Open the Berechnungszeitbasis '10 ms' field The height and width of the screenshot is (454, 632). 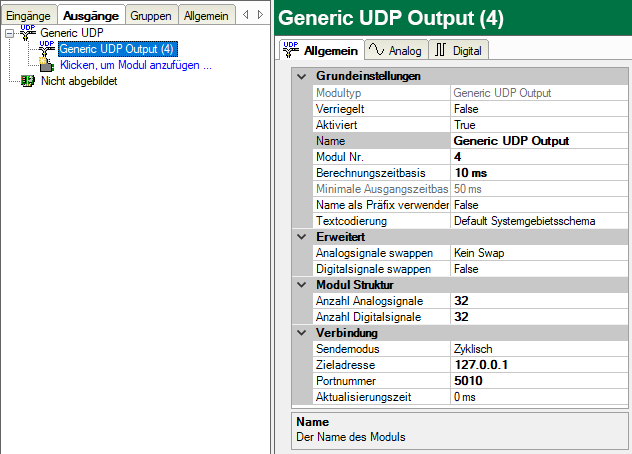click(539, 173)
